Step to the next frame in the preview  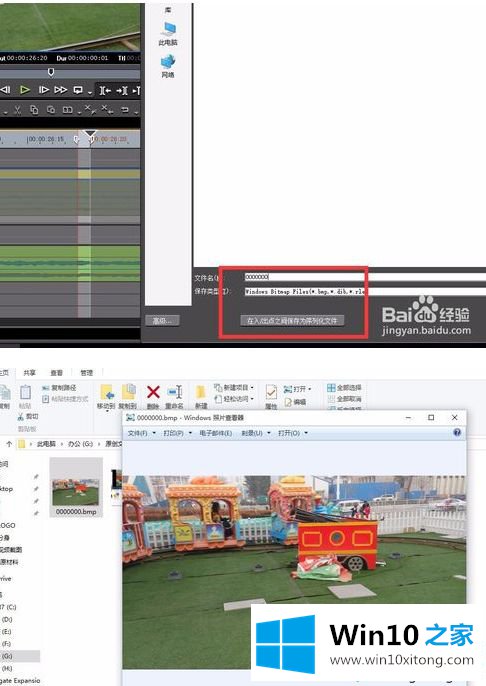pos(43,90)
